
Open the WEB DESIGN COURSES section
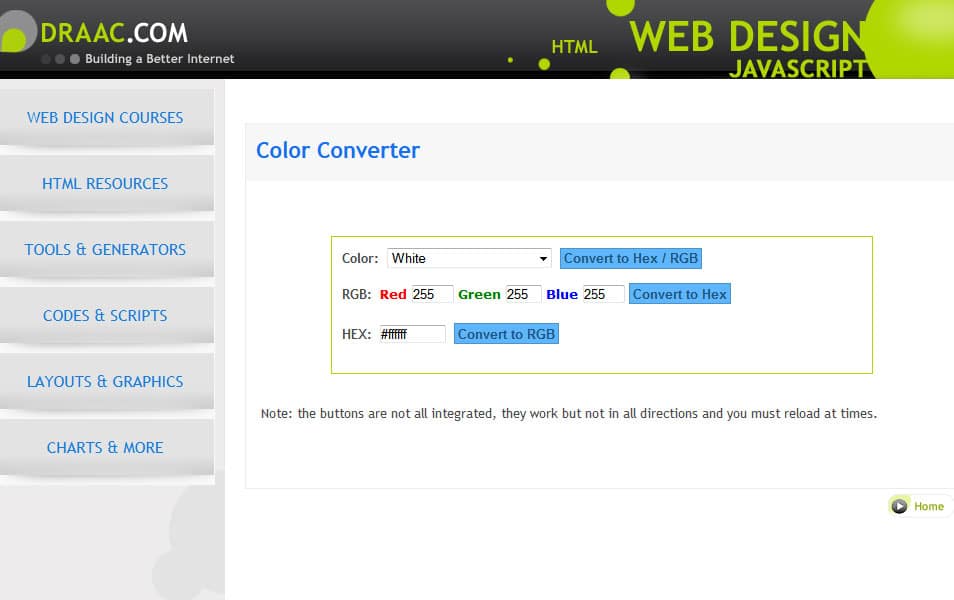coord(105,117)
